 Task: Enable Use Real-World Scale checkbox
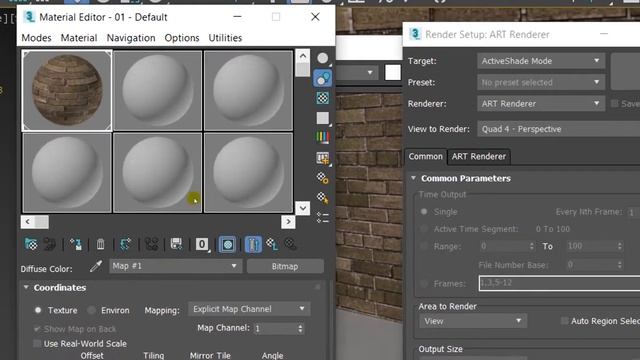point(38,344)
